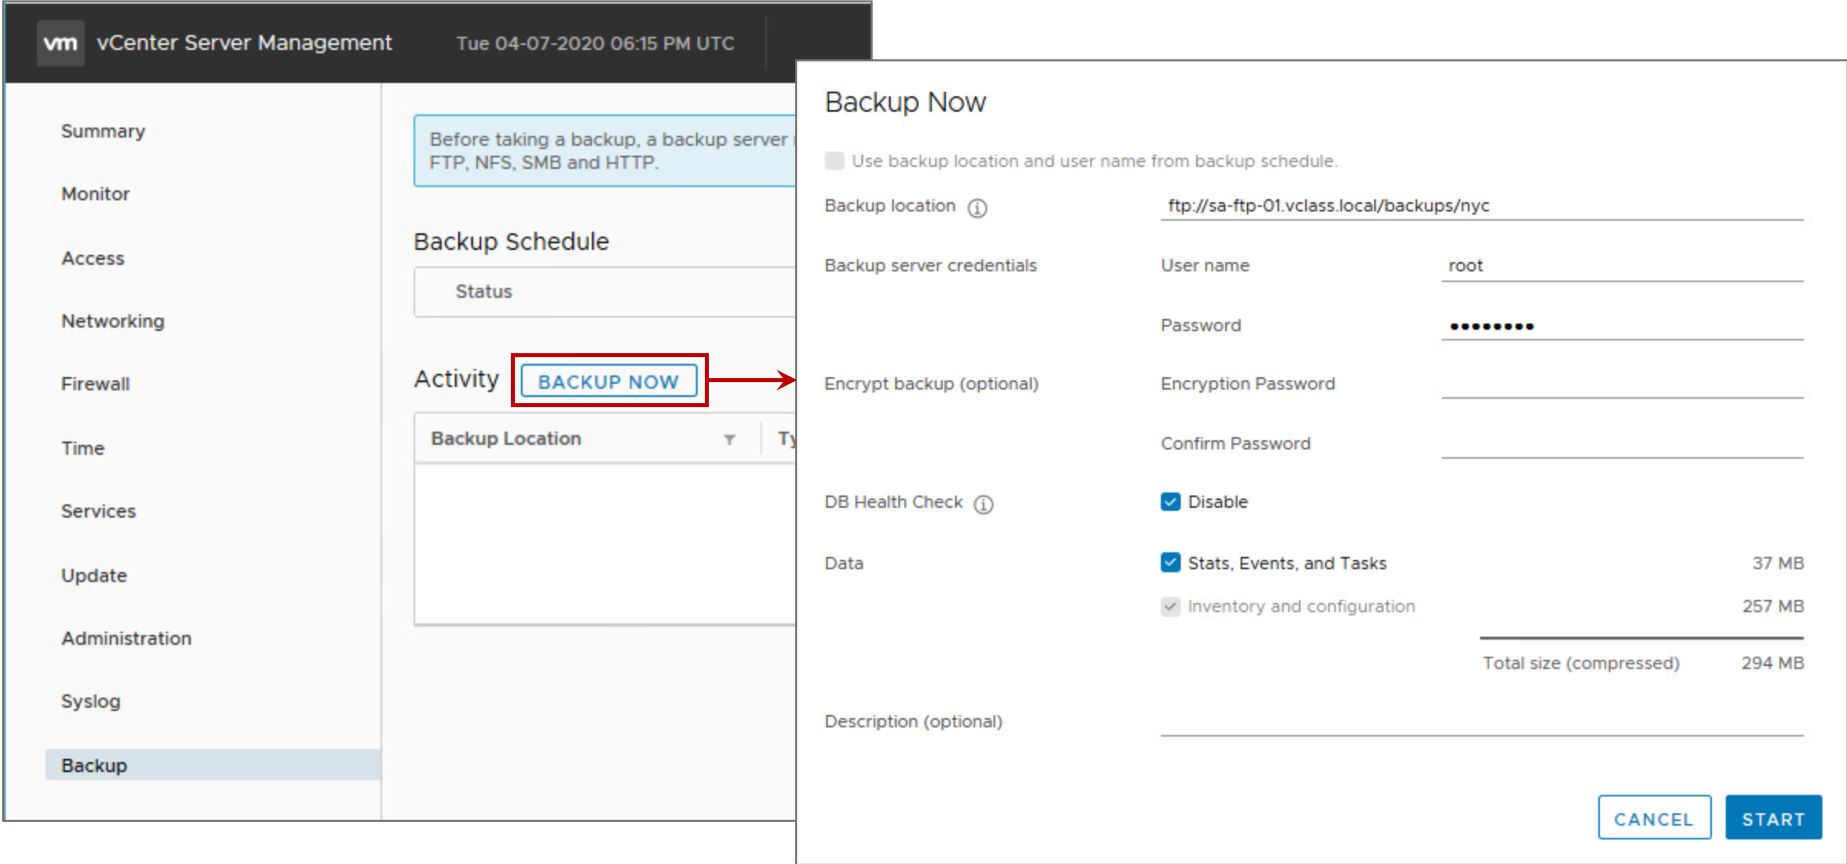Viewport: 1847px width, 864px height.
Task: Click the Password input field
Action: pyautogui.click(x=1622, y=326)
